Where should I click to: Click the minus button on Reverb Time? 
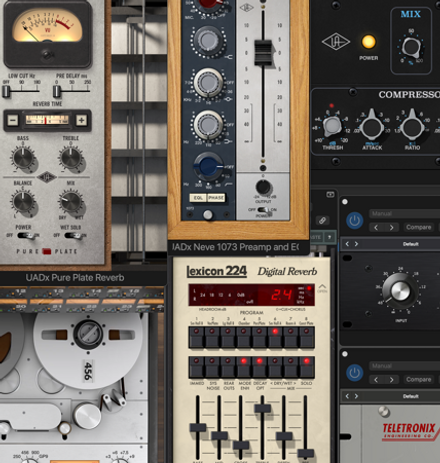(13, 120)
